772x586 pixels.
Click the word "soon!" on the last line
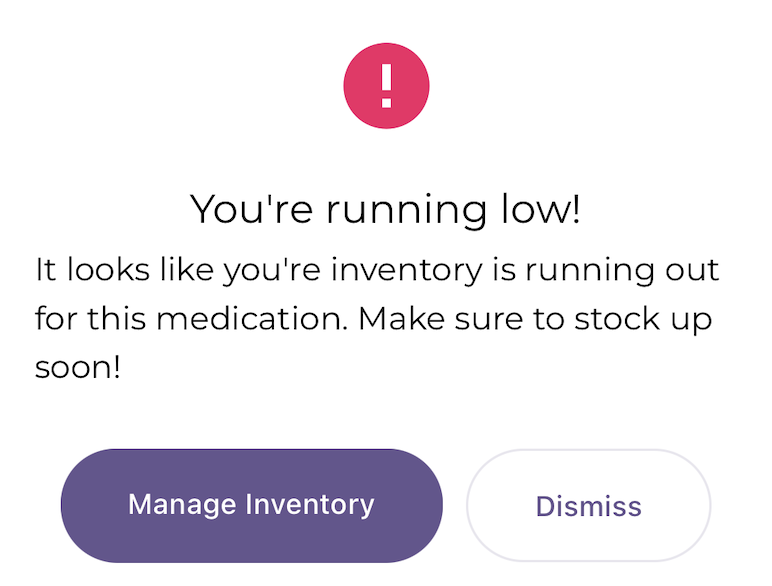(x=77, y=367)
